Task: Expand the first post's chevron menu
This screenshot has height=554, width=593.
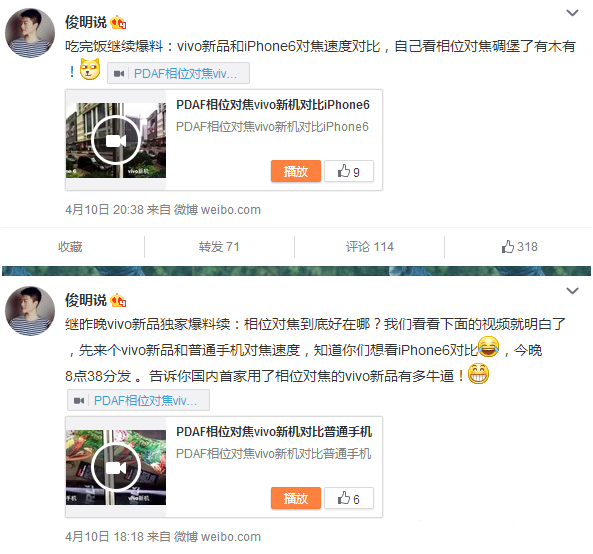Action: click(572, 13)
